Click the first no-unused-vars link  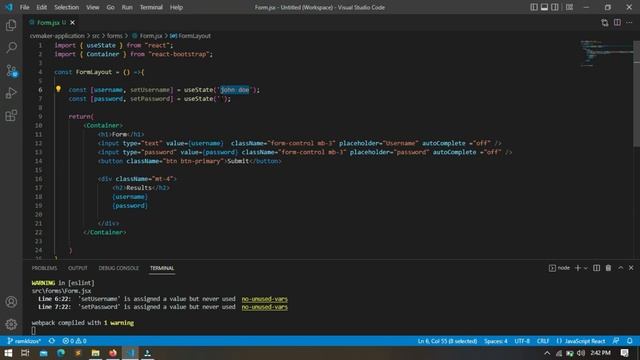[264, 299]
